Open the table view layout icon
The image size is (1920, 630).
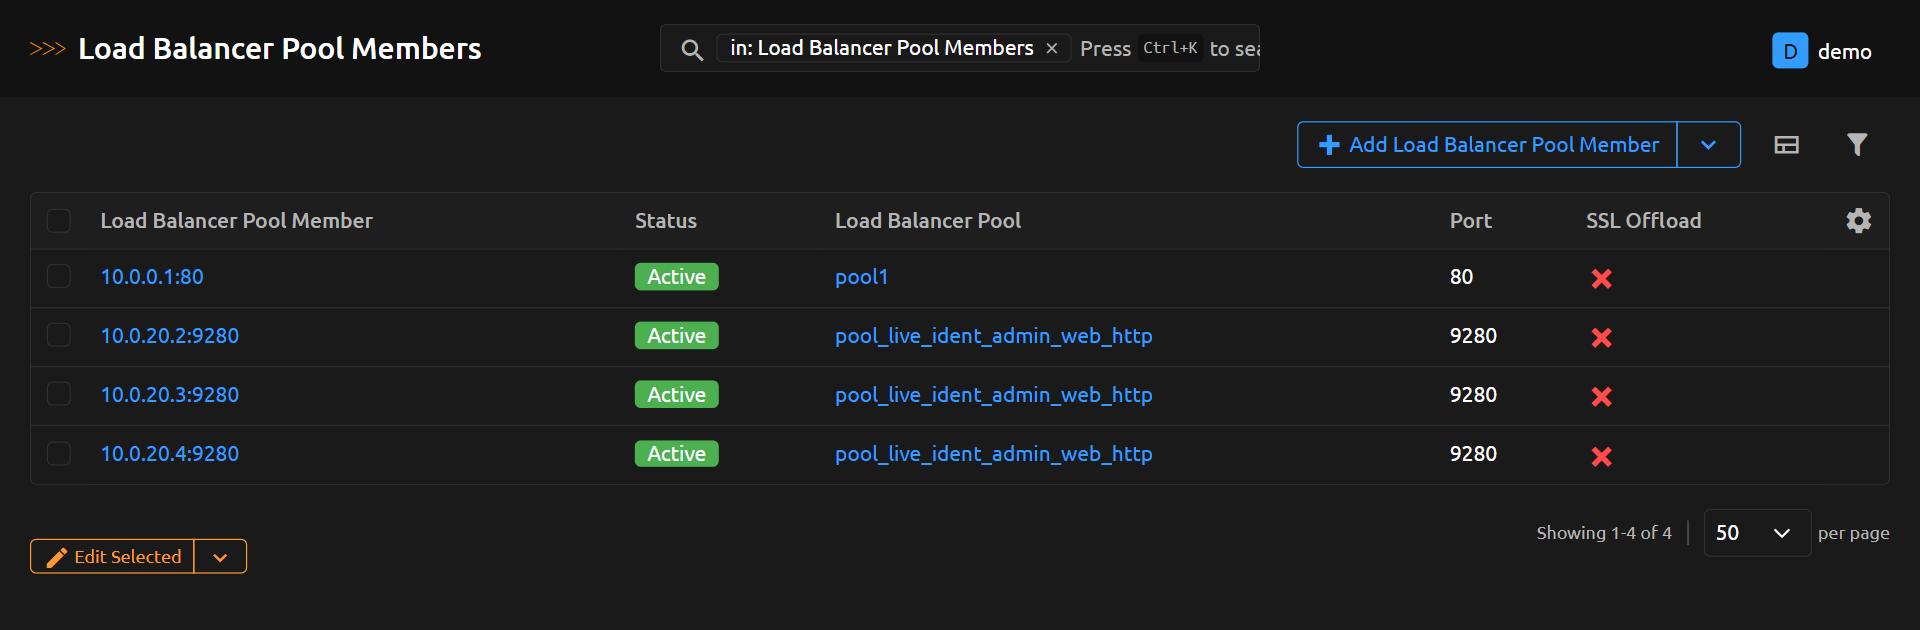[1786, 145]
